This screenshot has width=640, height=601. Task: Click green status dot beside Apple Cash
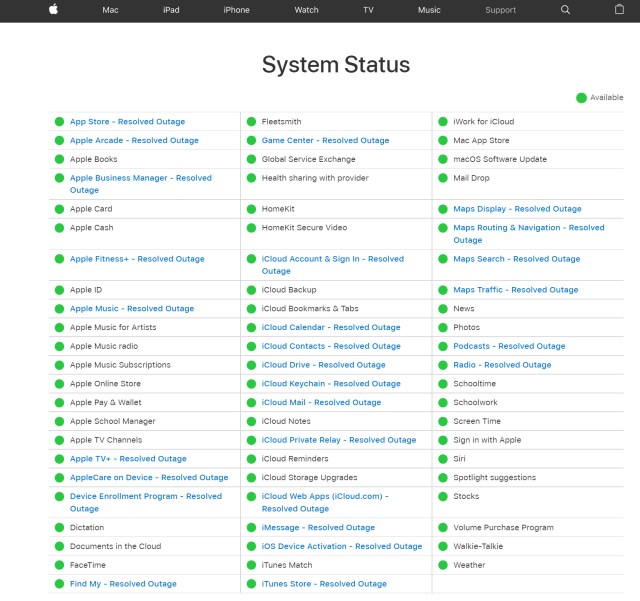(x=60, y=228)
